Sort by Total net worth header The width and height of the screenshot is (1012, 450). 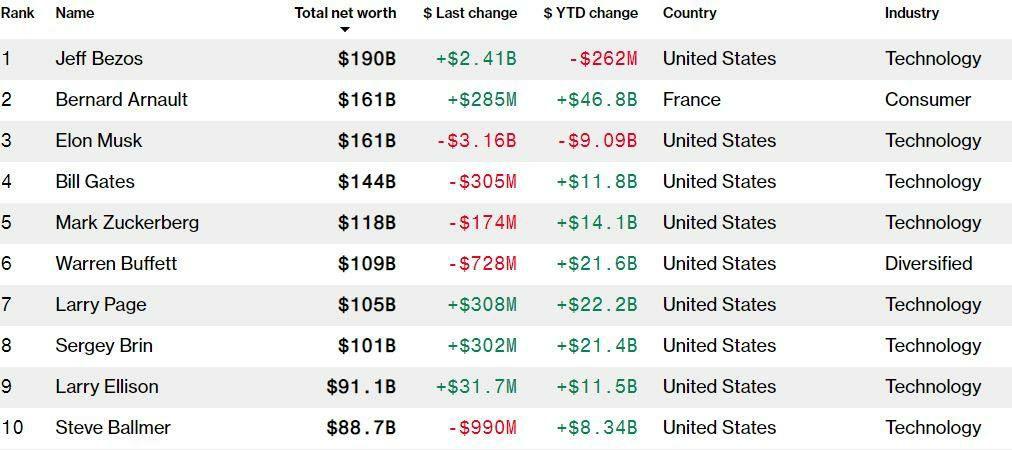coord(345,13)
